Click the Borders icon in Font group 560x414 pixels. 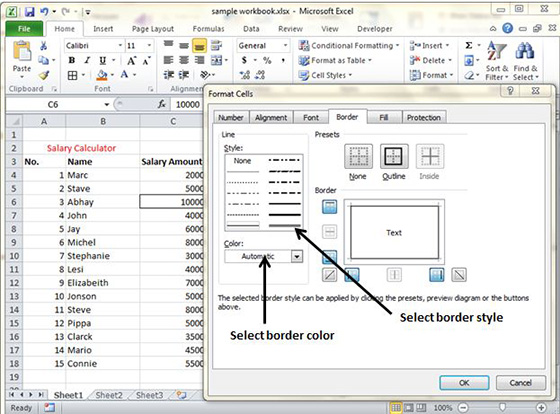point(72,75)
